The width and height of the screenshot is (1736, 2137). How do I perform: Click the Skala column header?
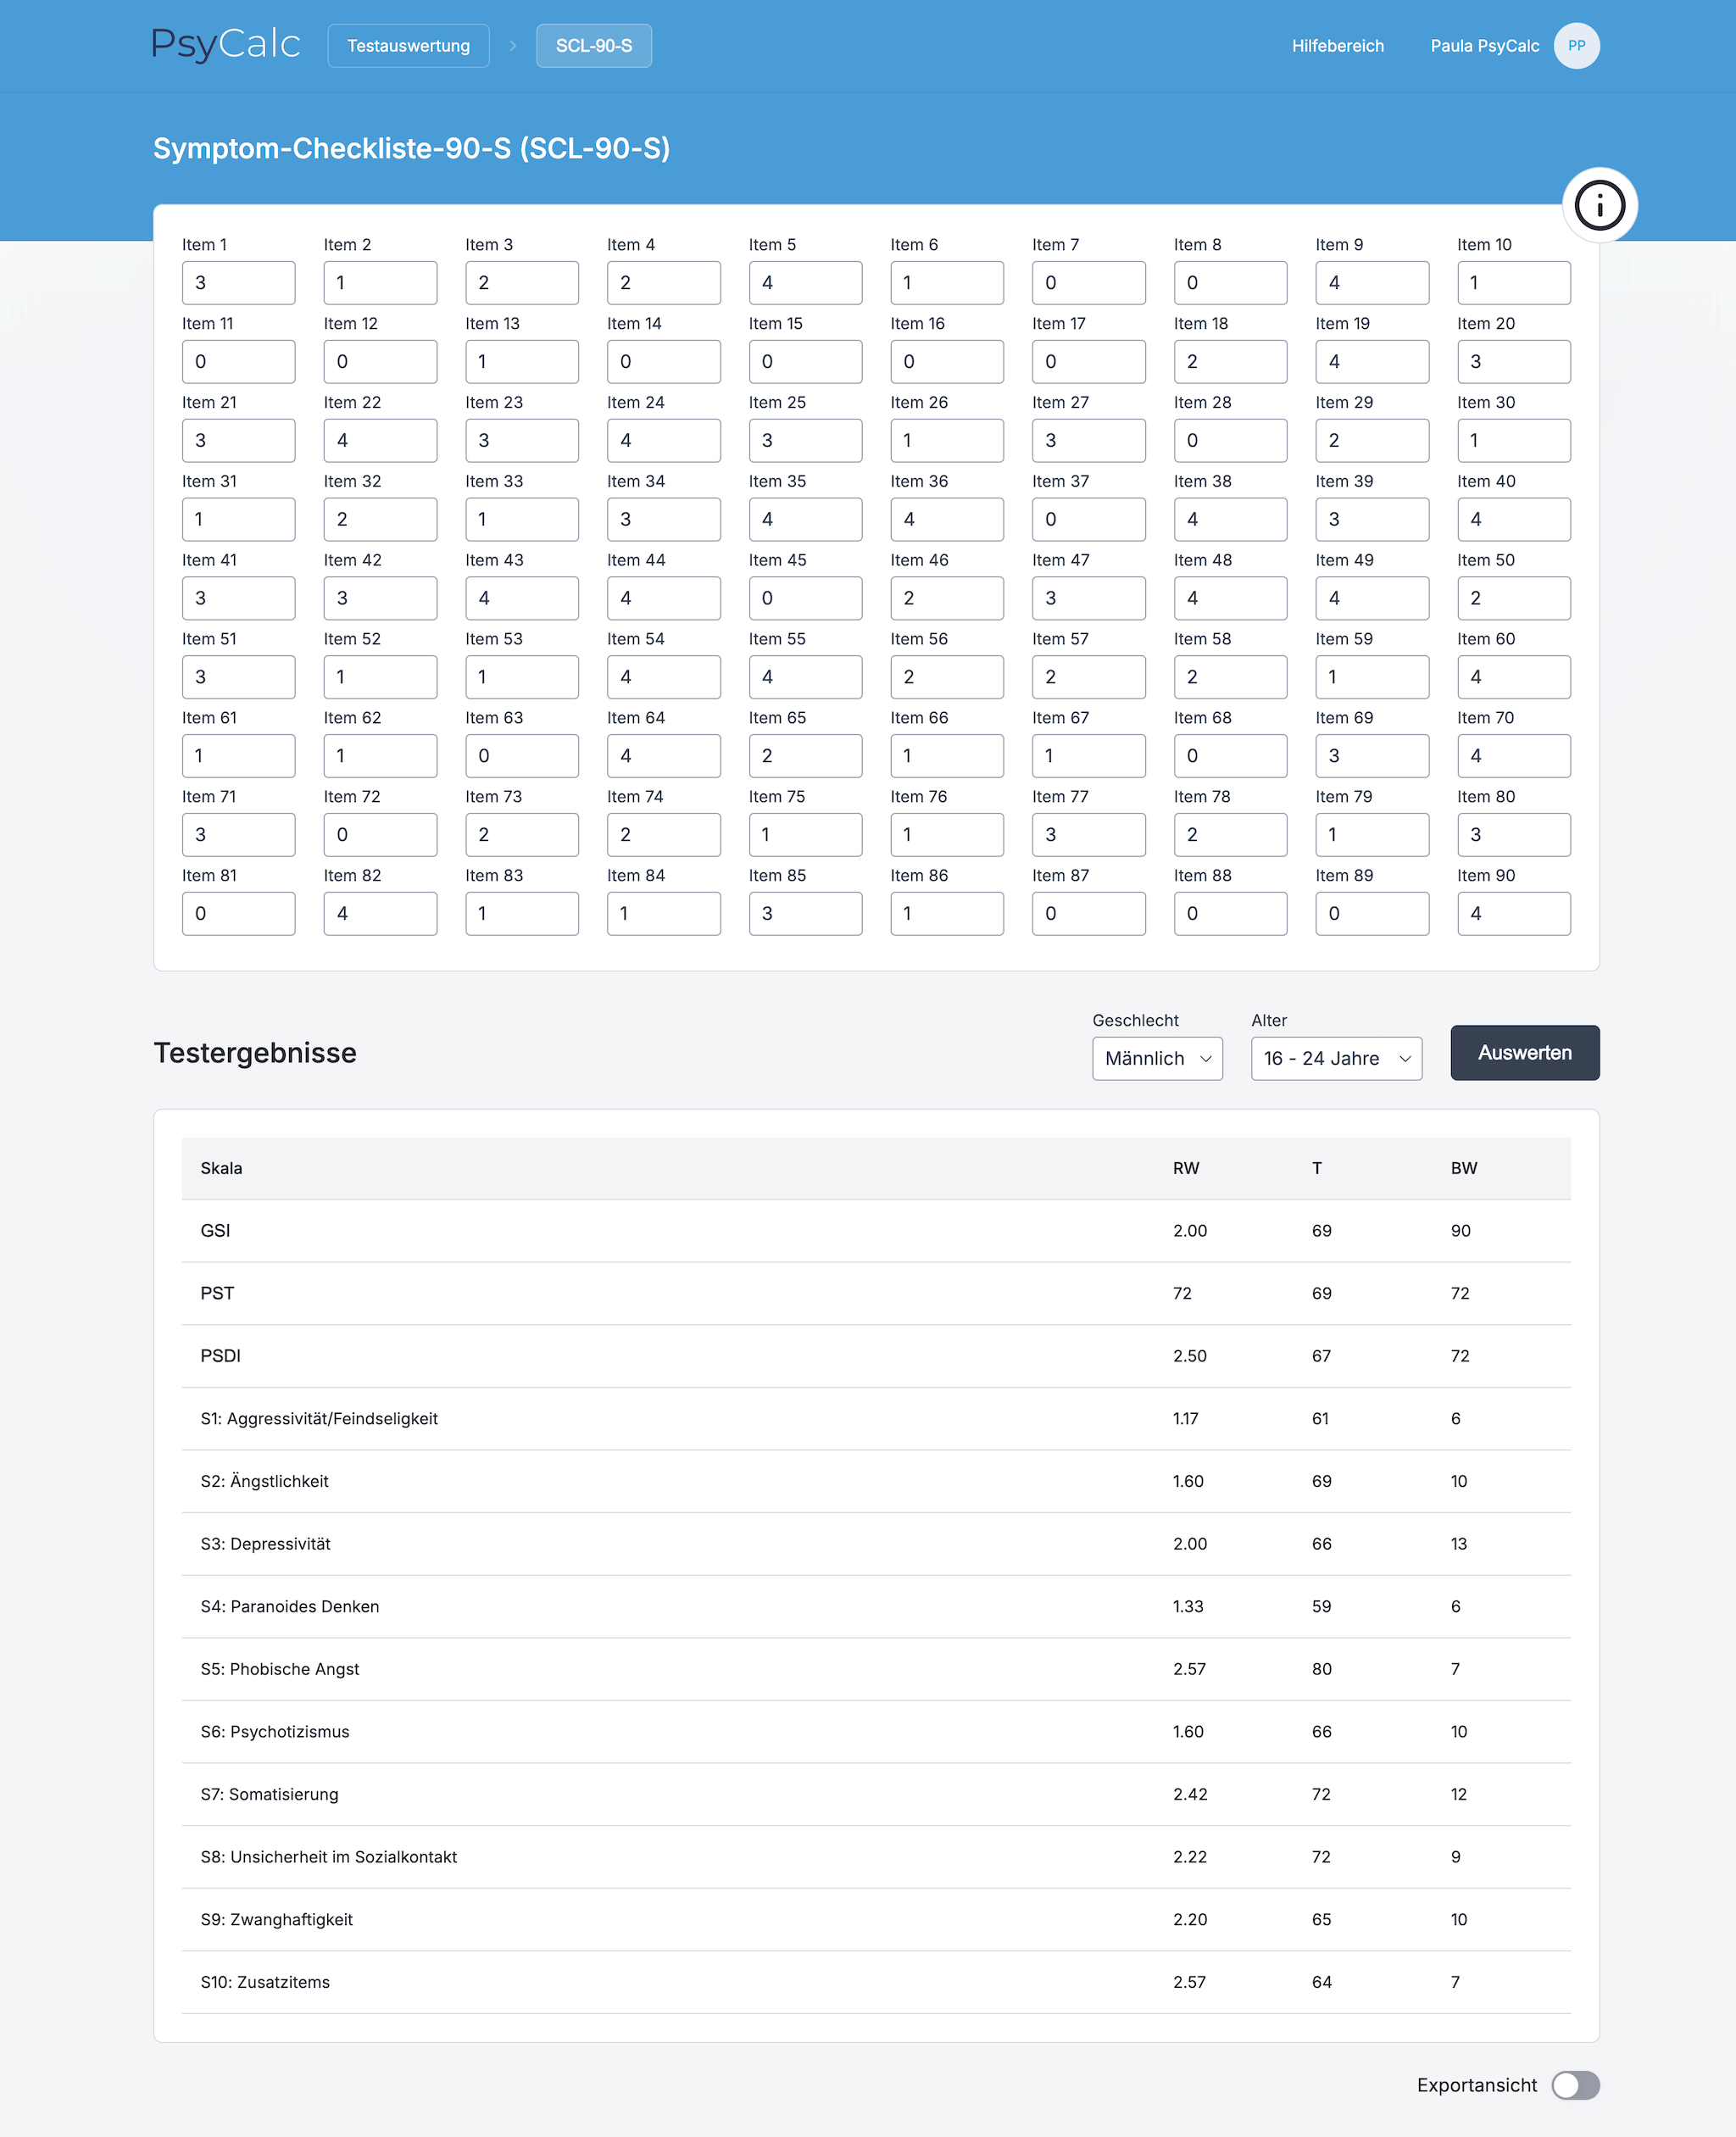[x=221, y=1168]
